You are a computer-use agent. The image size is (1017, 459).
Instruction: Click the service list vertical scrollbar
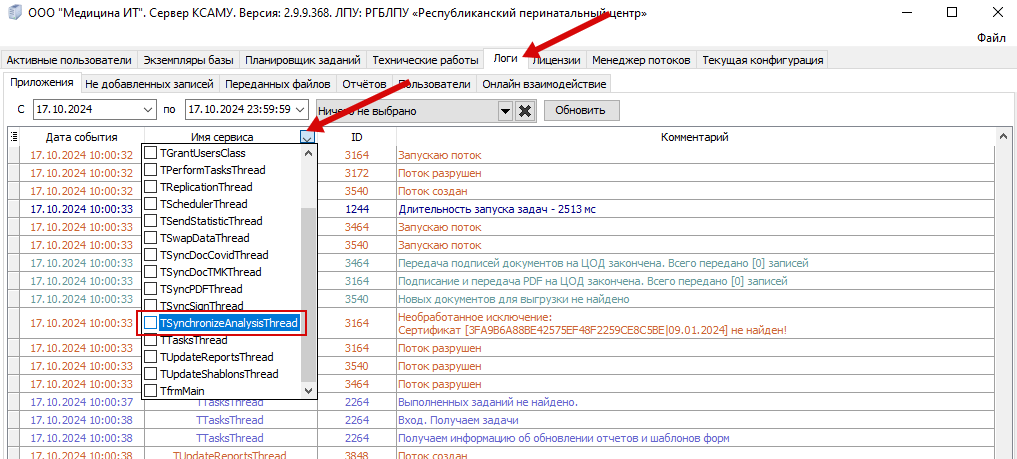[x=309, y=272]
